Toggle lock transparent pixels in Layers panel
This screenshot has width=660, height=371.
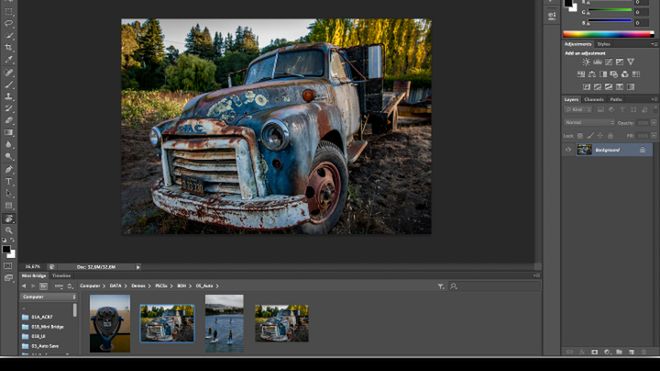coord(580,136)
